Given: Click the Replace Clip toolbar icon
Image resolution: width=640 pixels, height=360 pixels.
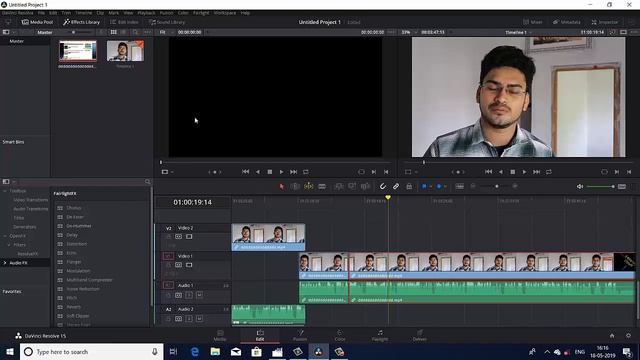Looking at the screenshot, I should pyautogui.click(x=365, y=187).
